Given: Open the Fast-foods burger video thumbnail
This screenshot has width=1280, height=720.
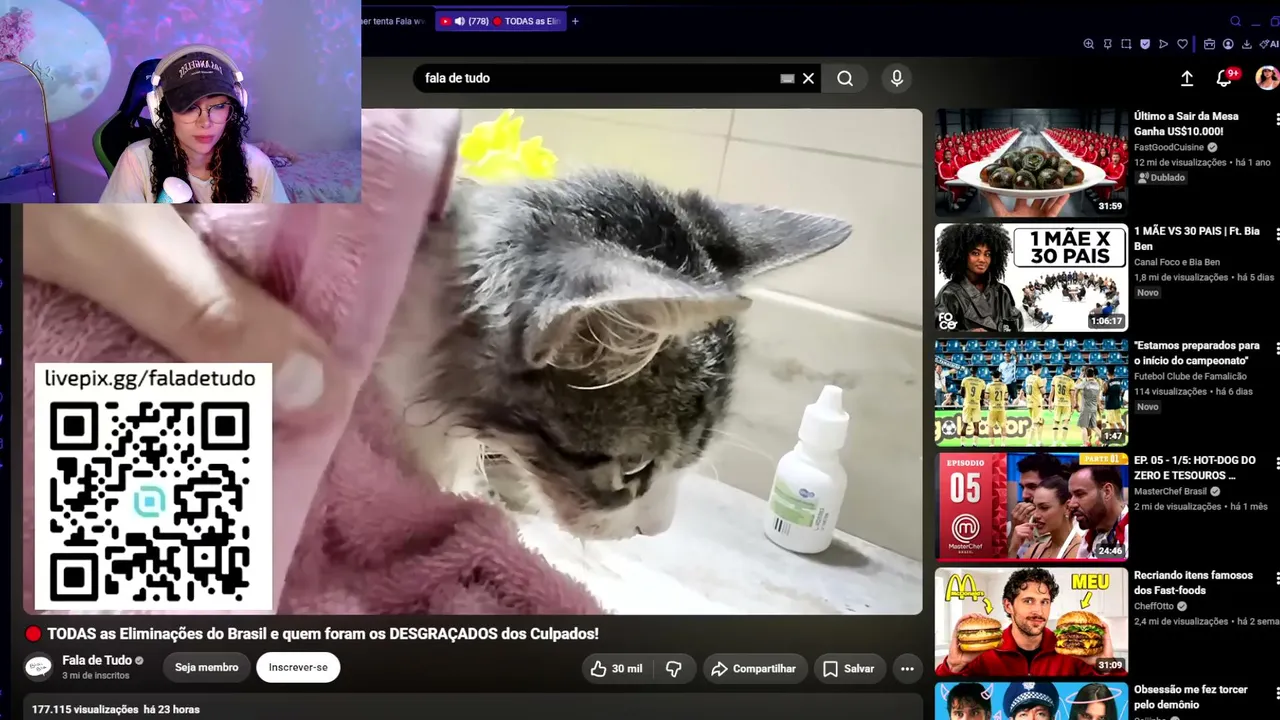Looking at the screenshot, I should pos(1031,622).
